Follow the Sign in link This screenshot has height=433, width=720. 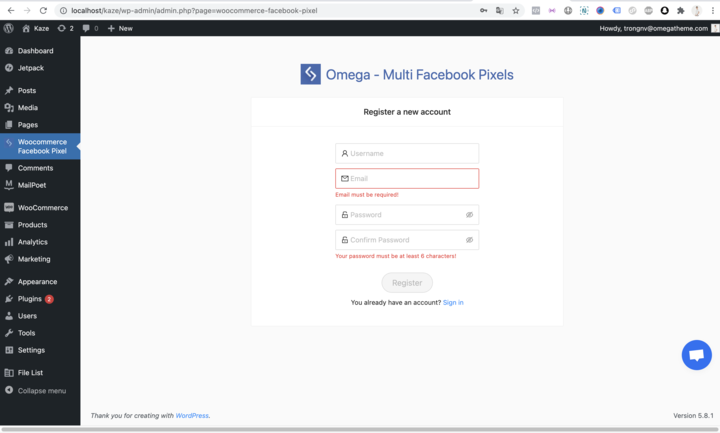tap(453, 303)
